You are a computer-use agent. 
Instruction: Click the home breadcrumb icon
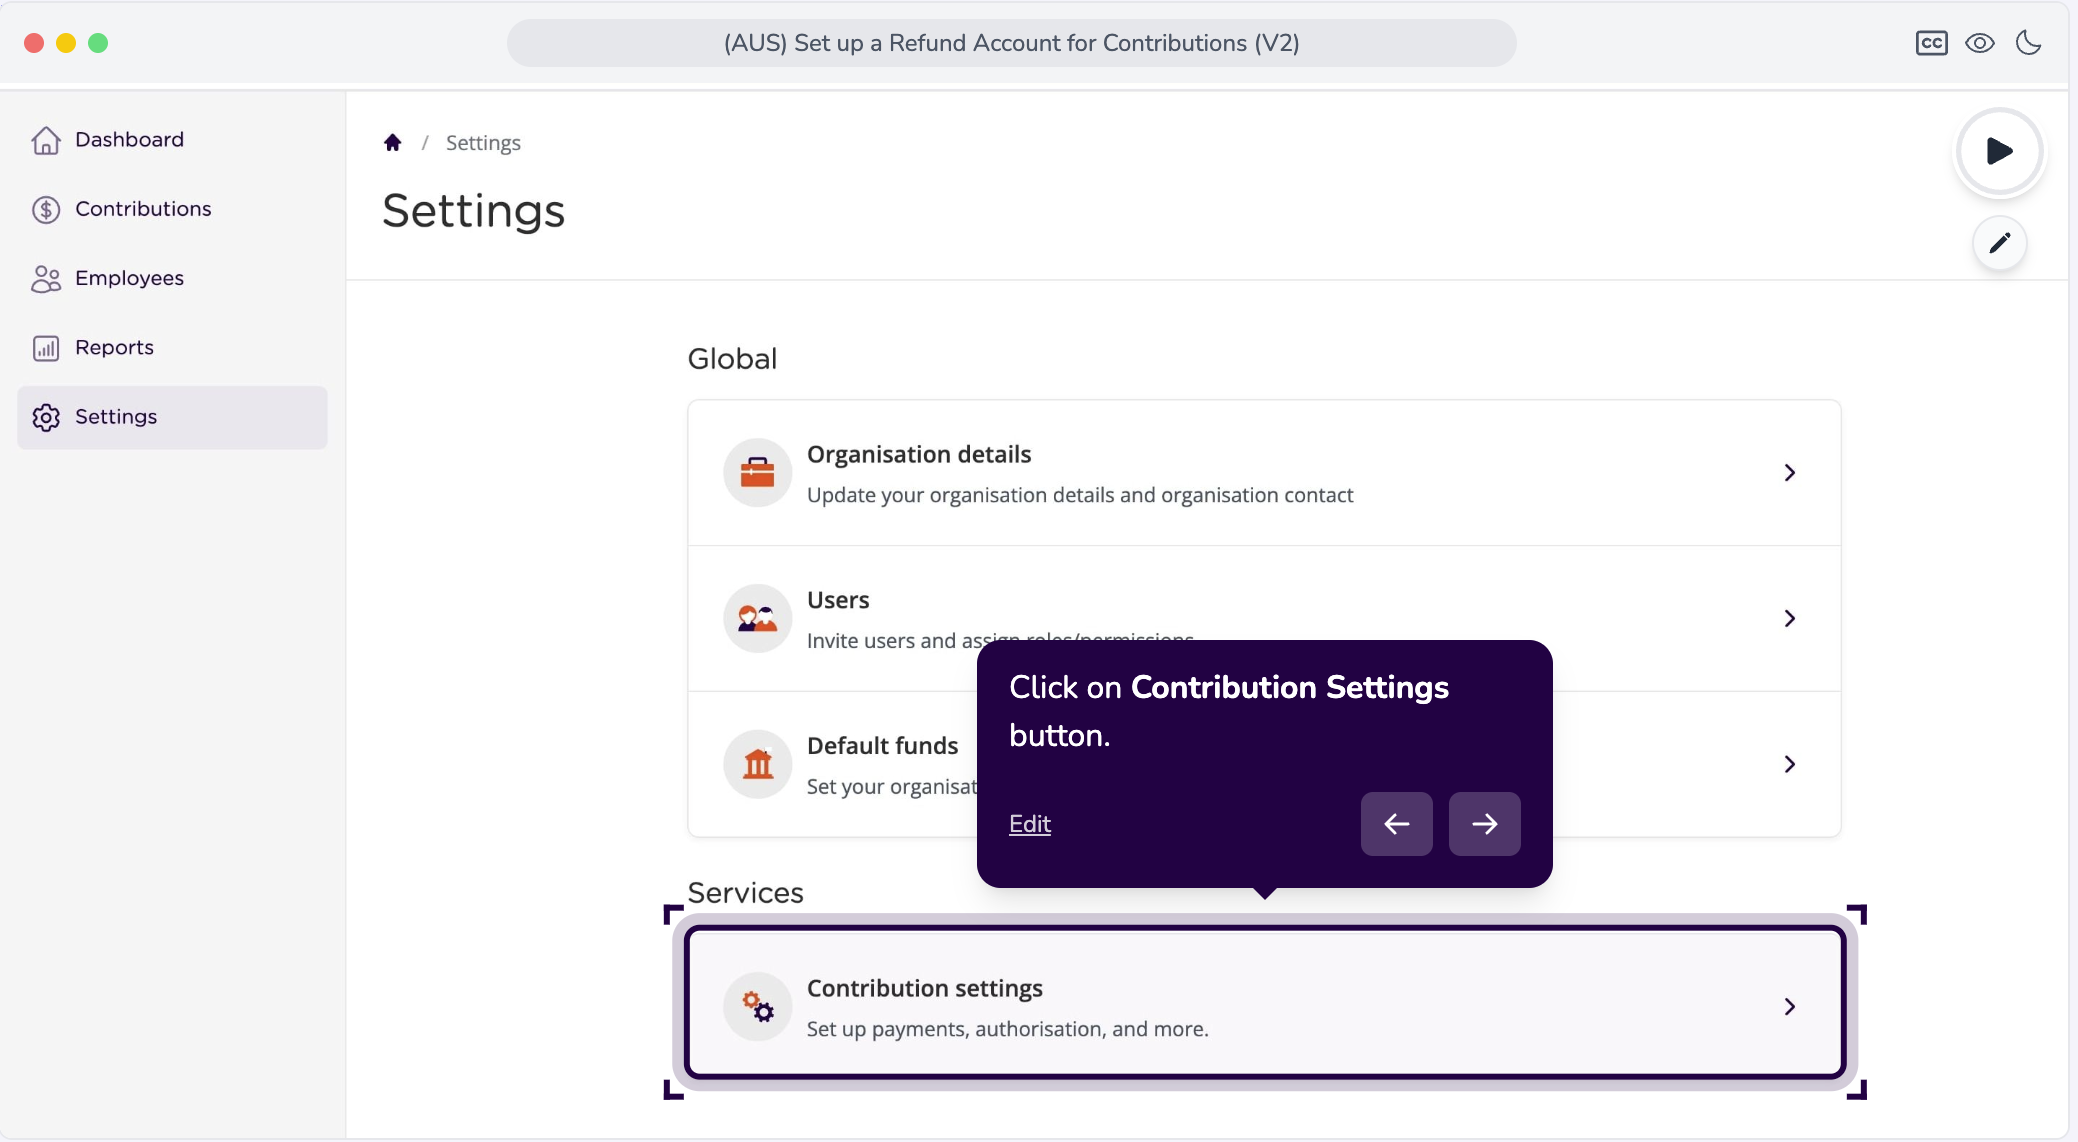(x=393, y=143)
